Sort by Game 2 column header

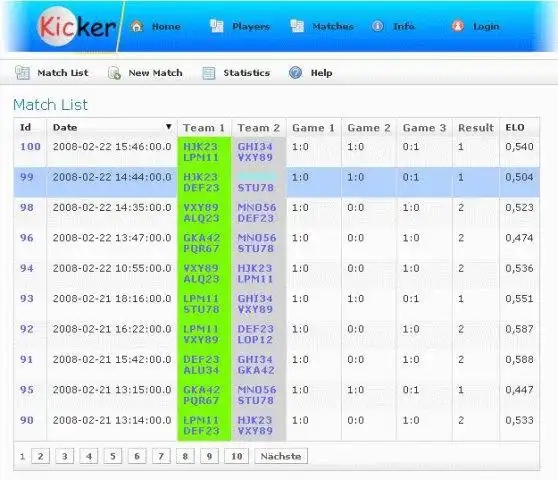point(369,128)
